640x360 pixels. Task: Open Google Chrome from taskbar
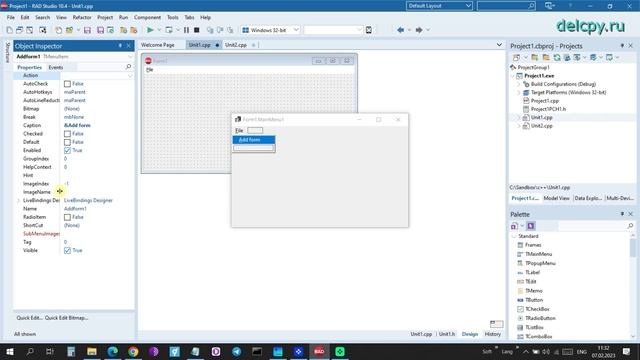tap(133, 351)
